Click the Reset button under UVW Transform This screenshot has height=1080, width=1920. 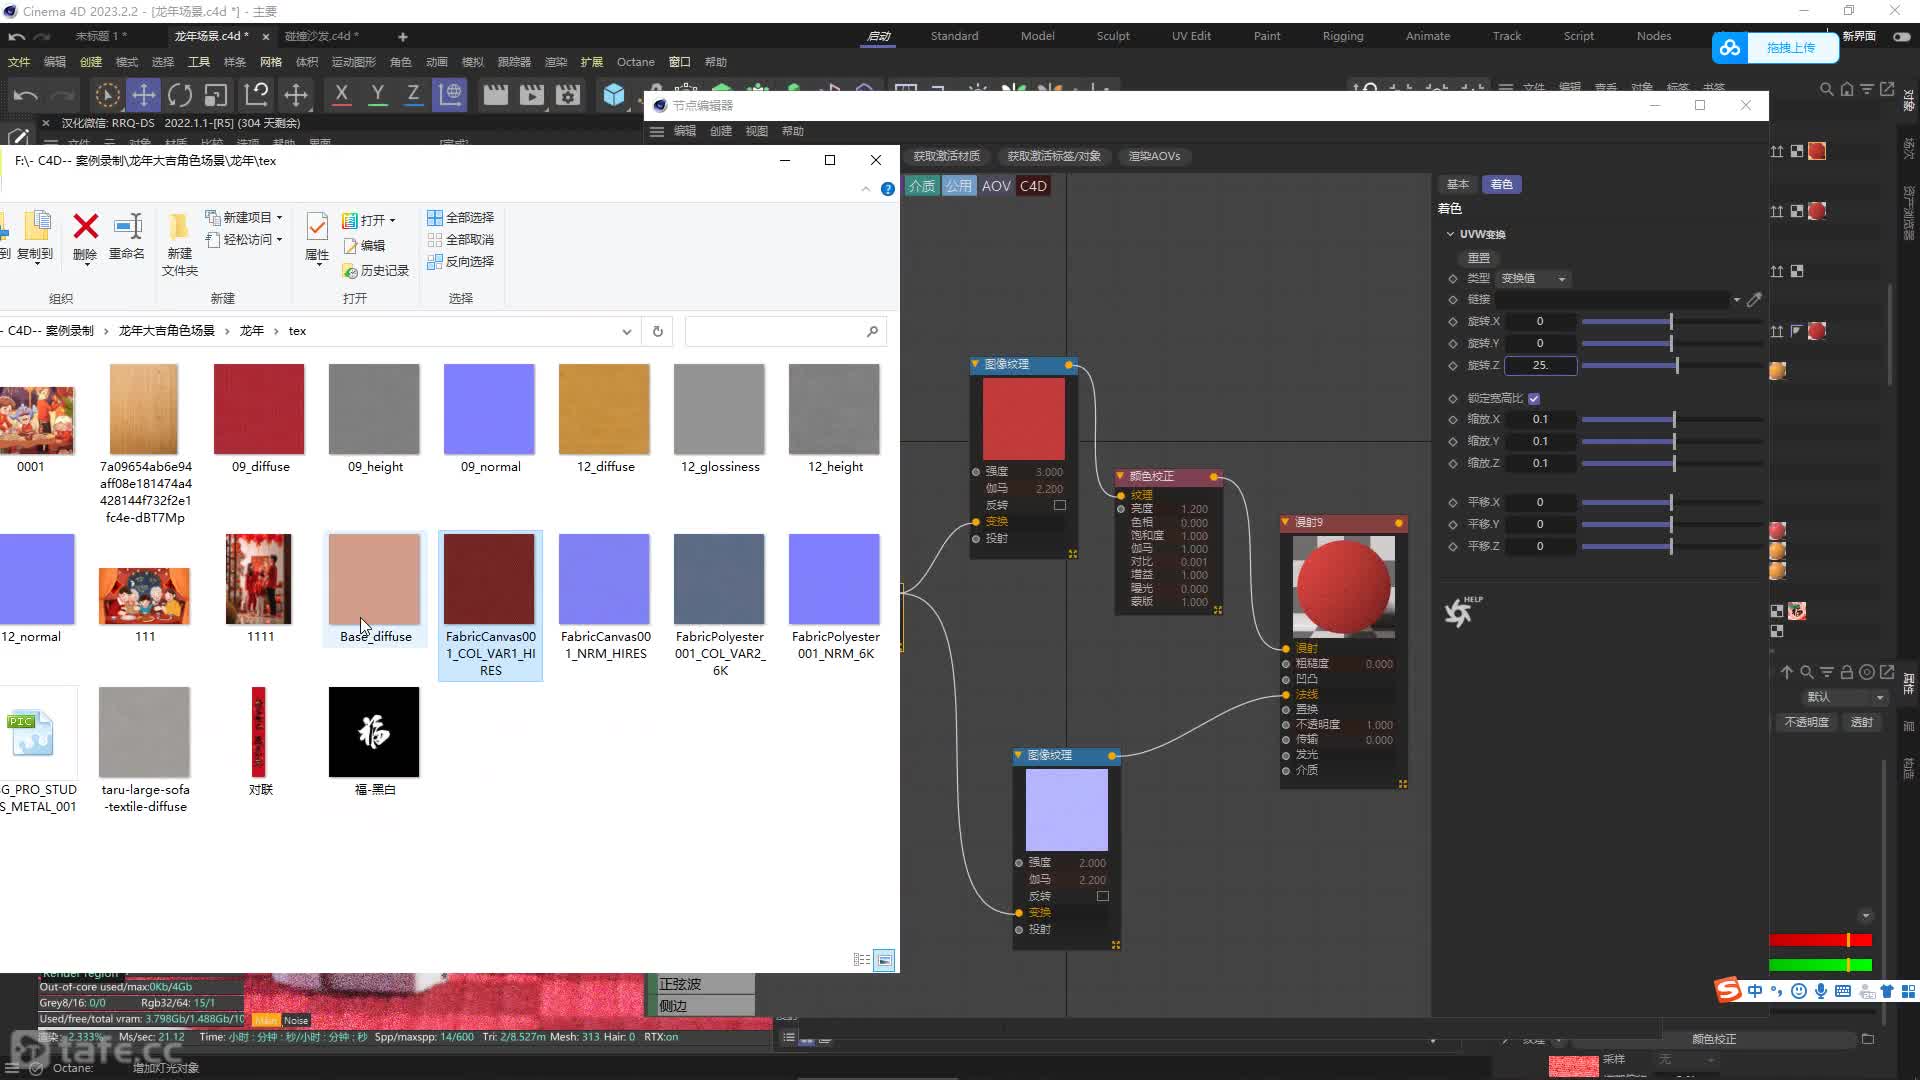[1479, 258]
